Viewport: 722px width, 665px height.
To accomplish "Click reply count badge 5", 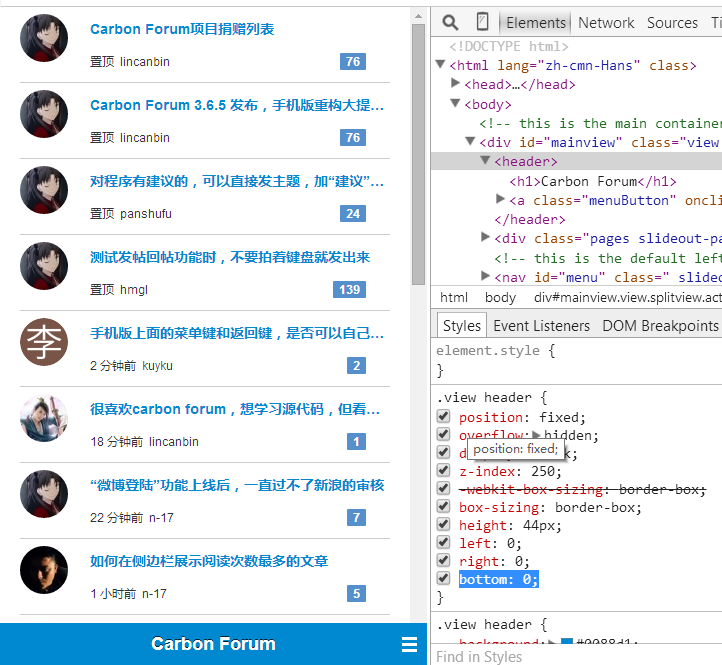I will coord(356,594).
